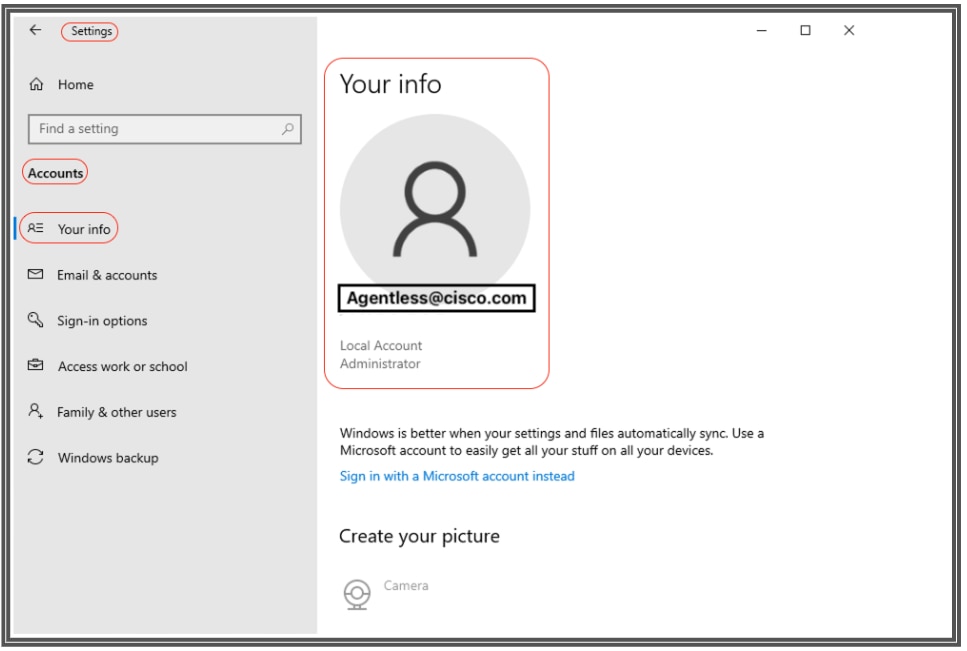Click the Your info person-card icon
Viewport: 967px width, 651px height.
(x=36, y=228)
